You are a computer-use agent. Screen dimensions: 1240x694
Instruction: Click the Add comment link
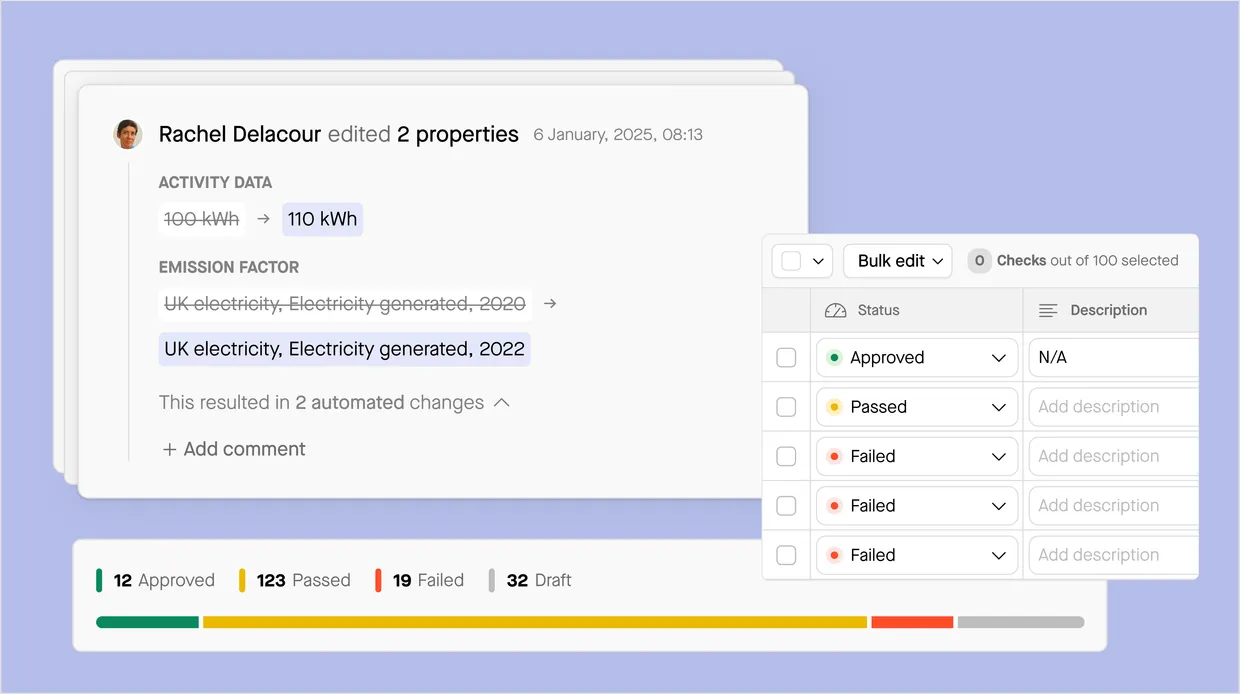[x=244, y=450]
